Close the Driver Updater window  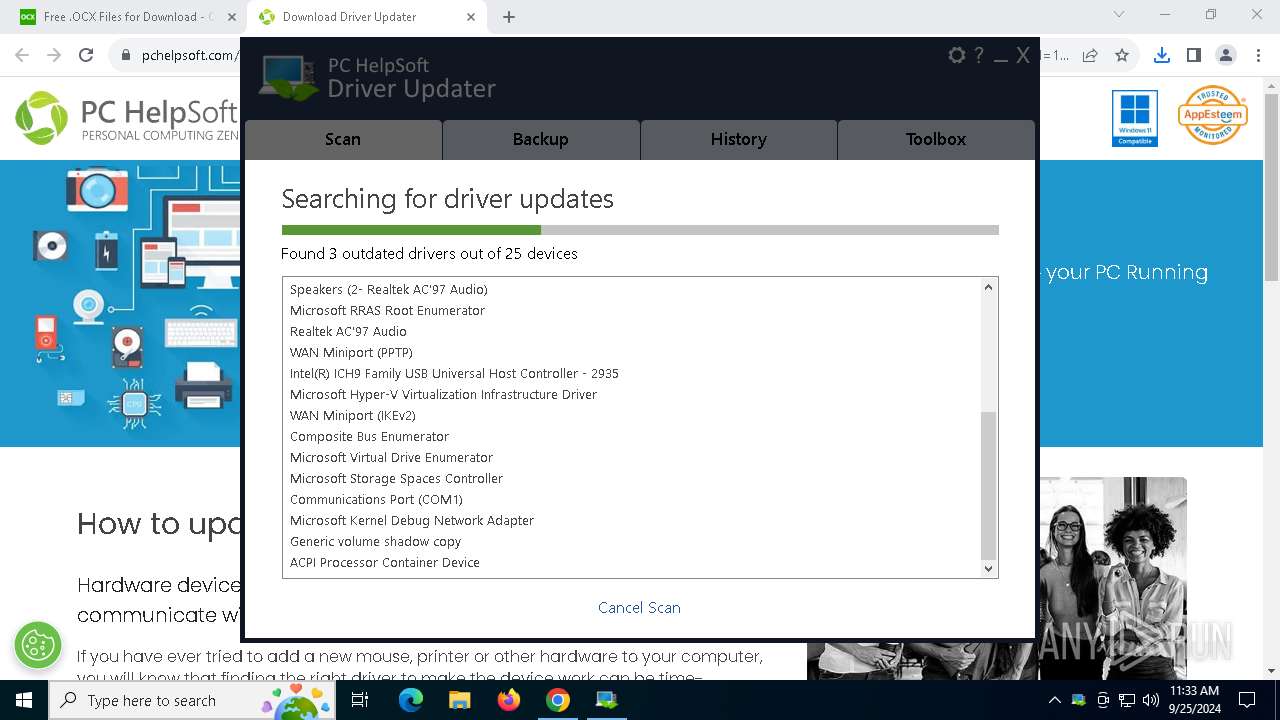pyautogui.click(x=1023, y=56)
